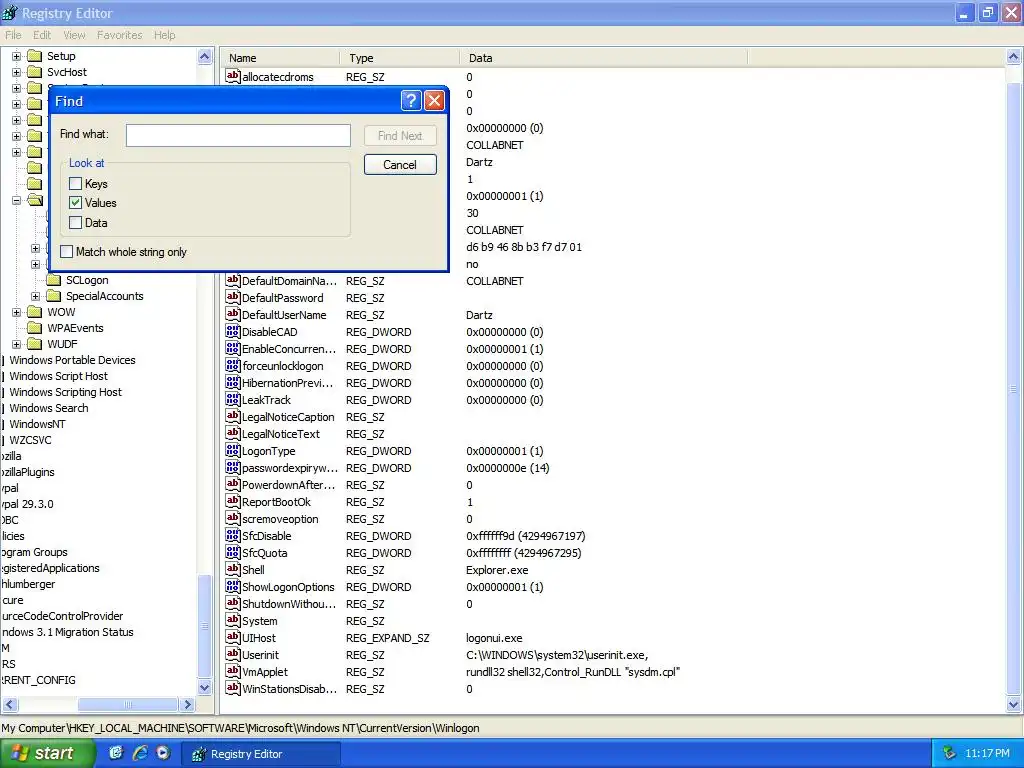
Task: Select the Windows Script Host tree item
Action: 59,376
